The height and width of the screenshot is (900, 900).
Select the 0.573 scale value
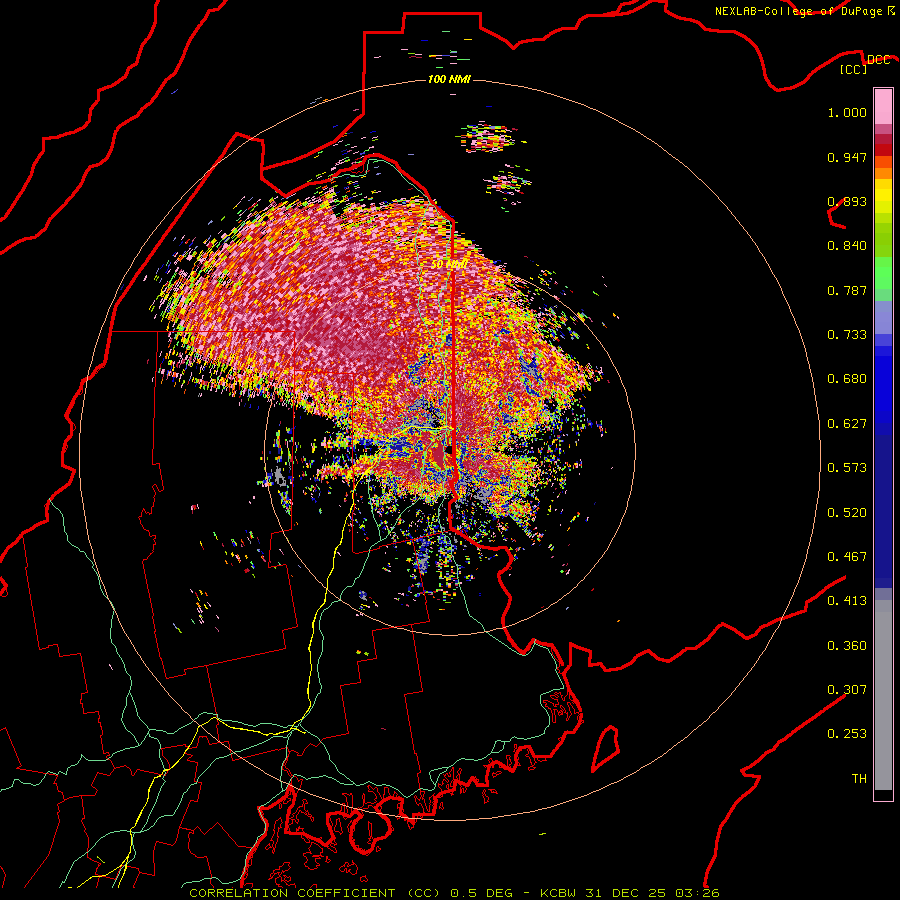(847, 468)
